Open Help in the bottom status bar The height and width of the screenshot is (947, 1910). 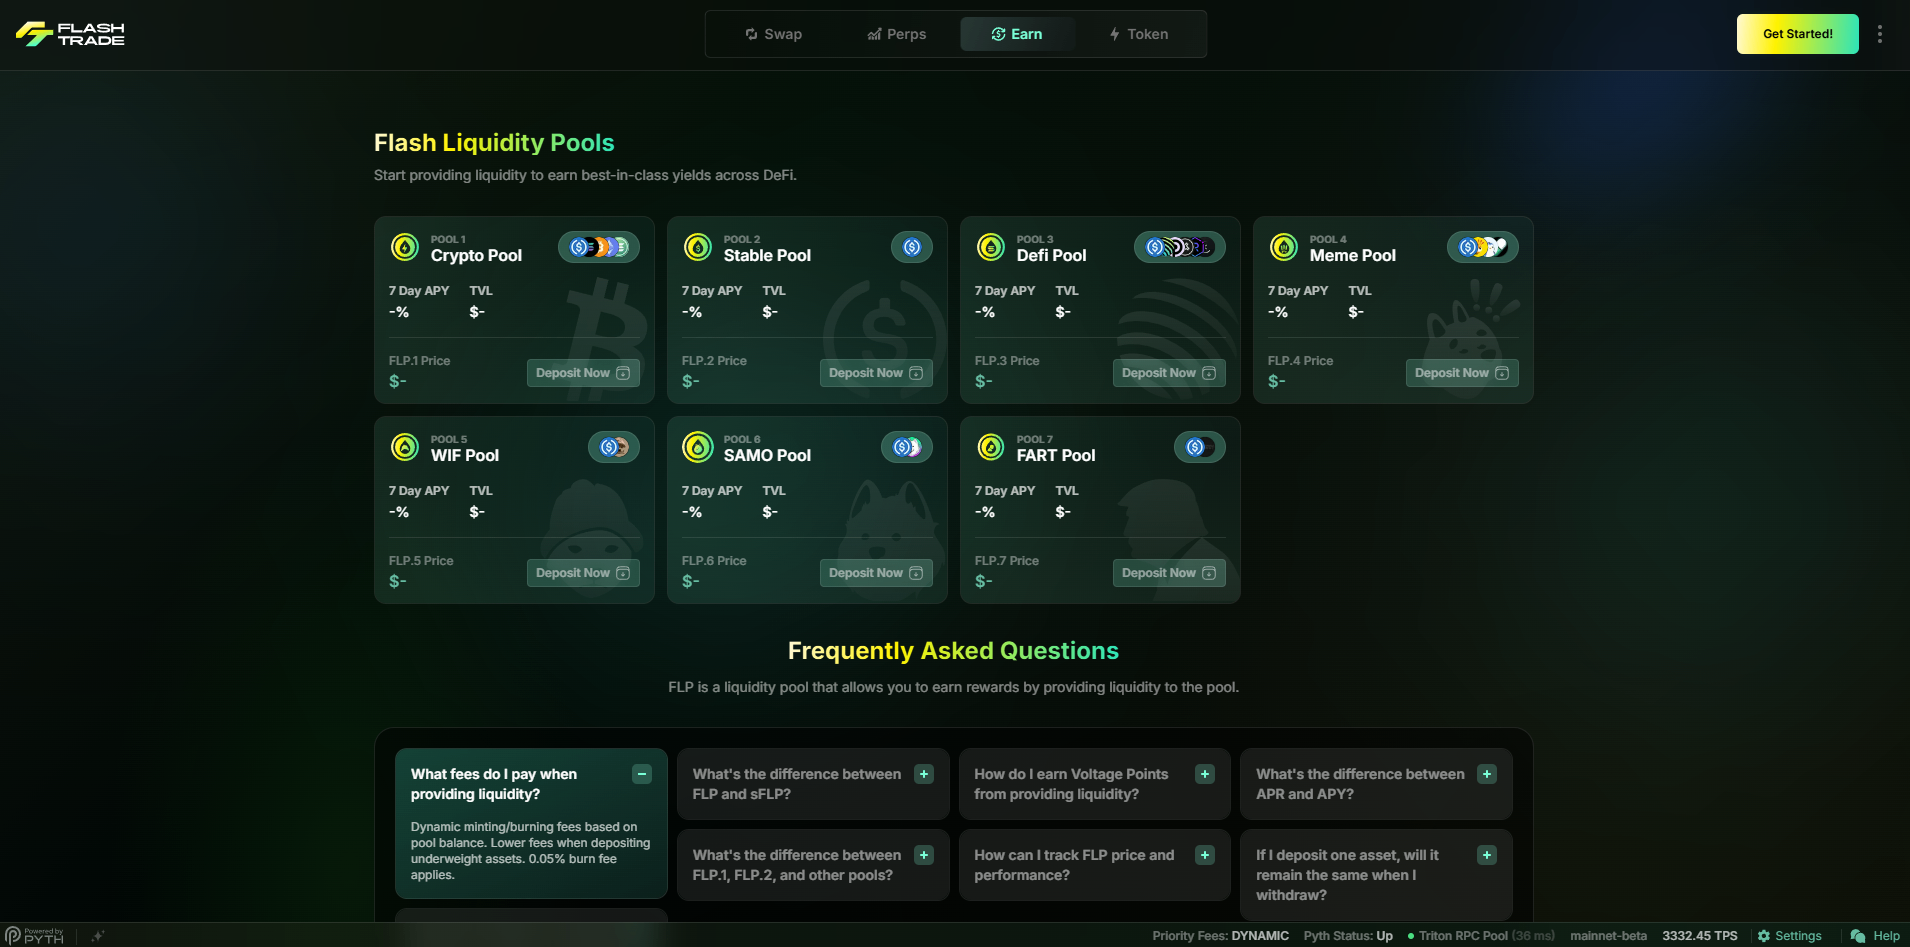coord(1875,936)
